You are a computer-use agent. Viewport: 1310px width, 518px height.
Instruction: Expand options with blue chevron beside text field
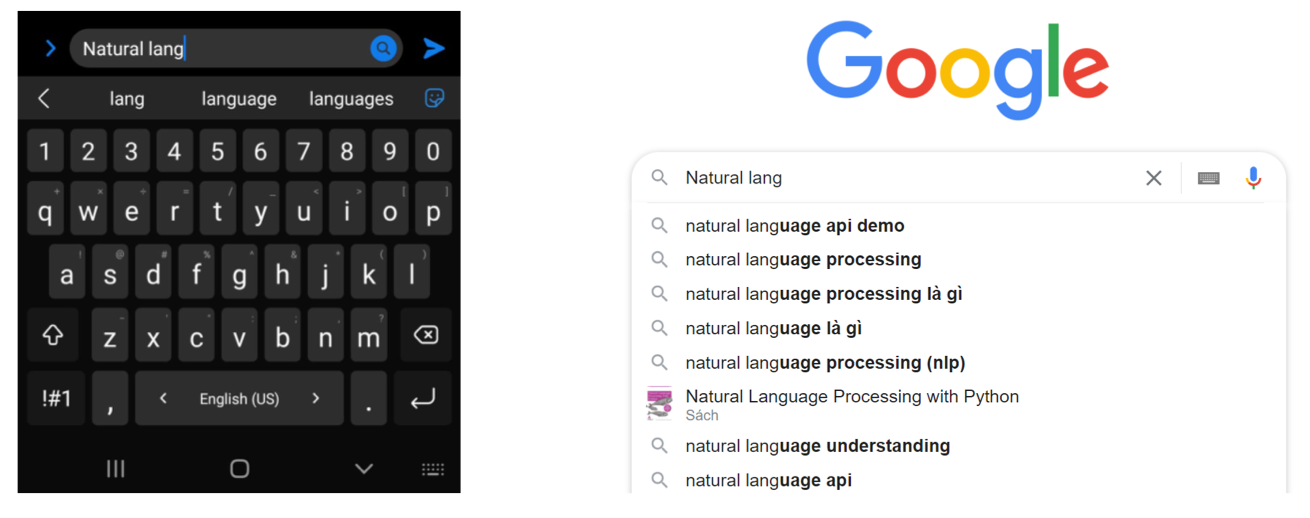(50, 48)
